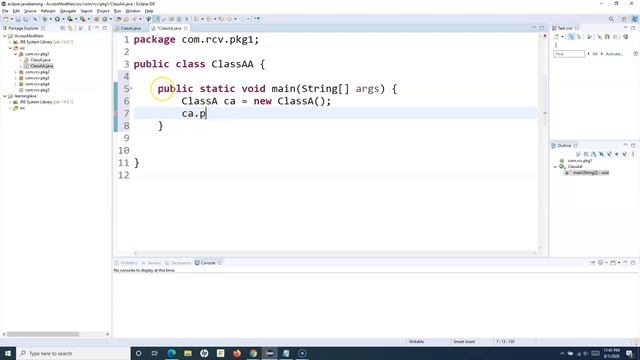The width and height of the screenshot is (640, 360).
Task: Open the Refactor menu
Action: [x=48, y=11]
